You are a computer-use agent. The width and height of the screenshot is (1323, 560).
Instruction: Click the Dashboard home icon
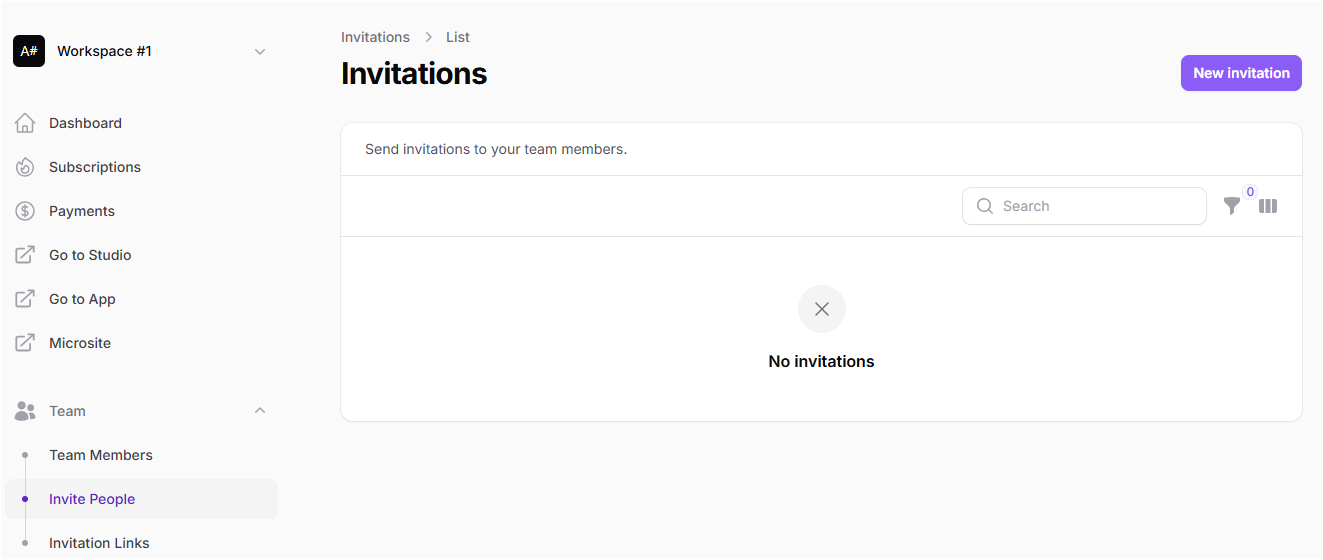click(x=25, y=123)
